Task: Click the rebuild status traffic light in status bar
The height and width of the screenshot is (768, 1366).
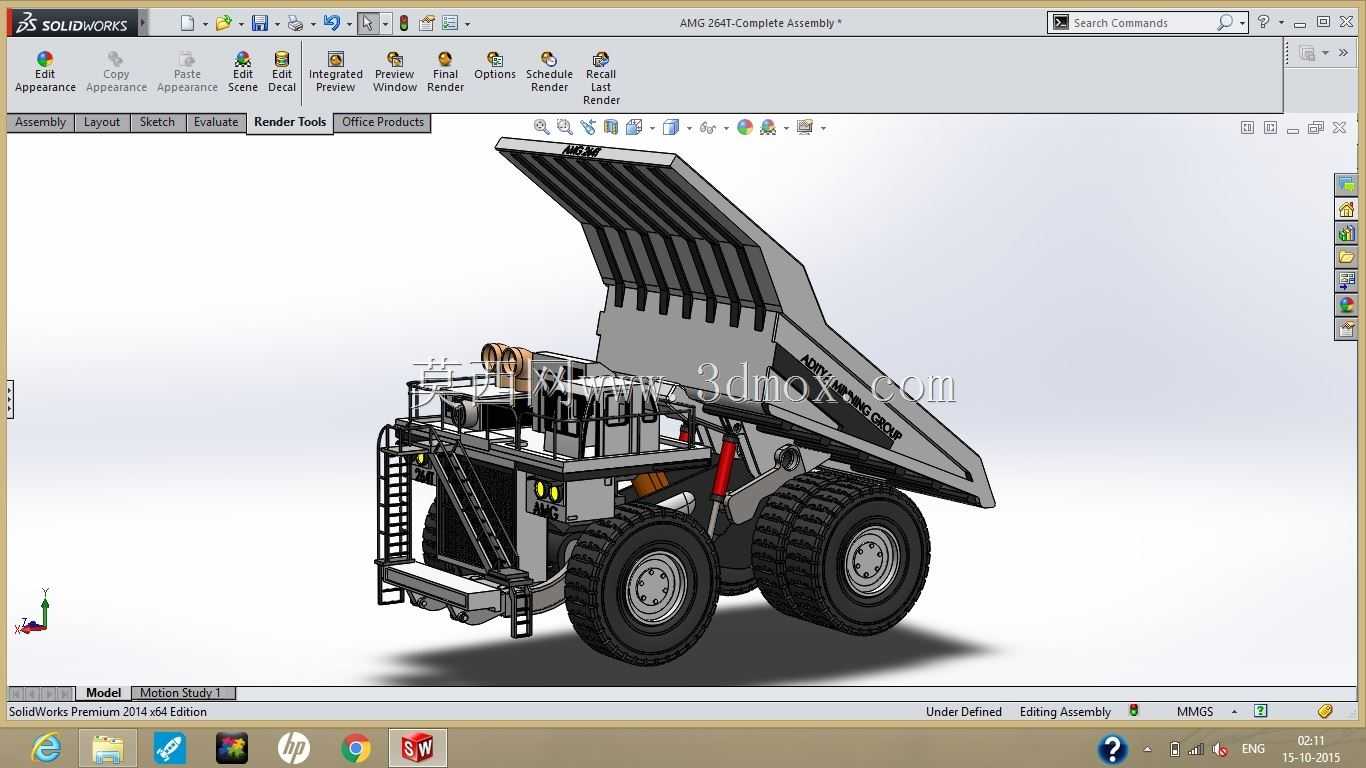Action: pyautogui.click(x=1134, y=711)
